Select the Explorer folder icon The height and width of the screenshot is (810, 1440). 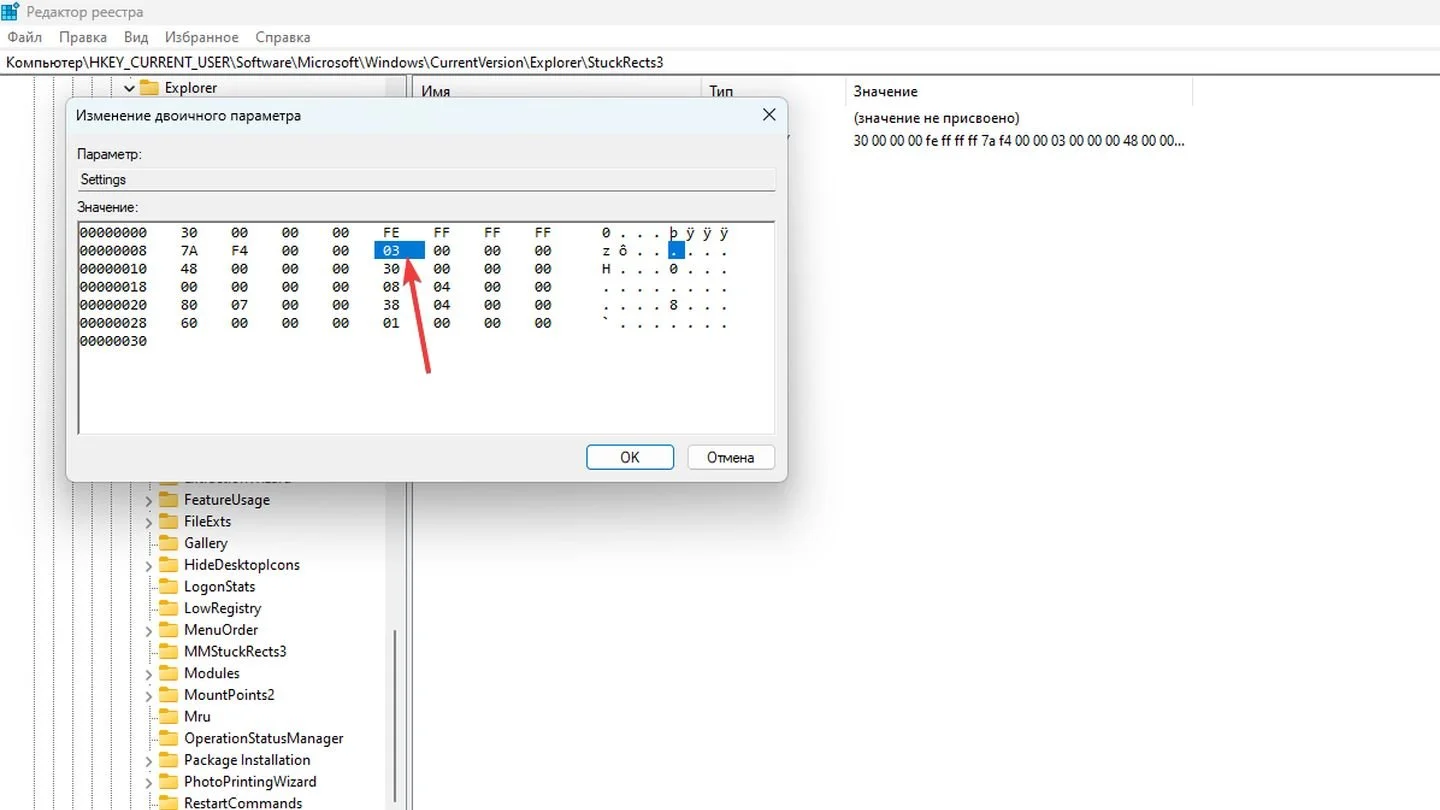tap(150, 88)
